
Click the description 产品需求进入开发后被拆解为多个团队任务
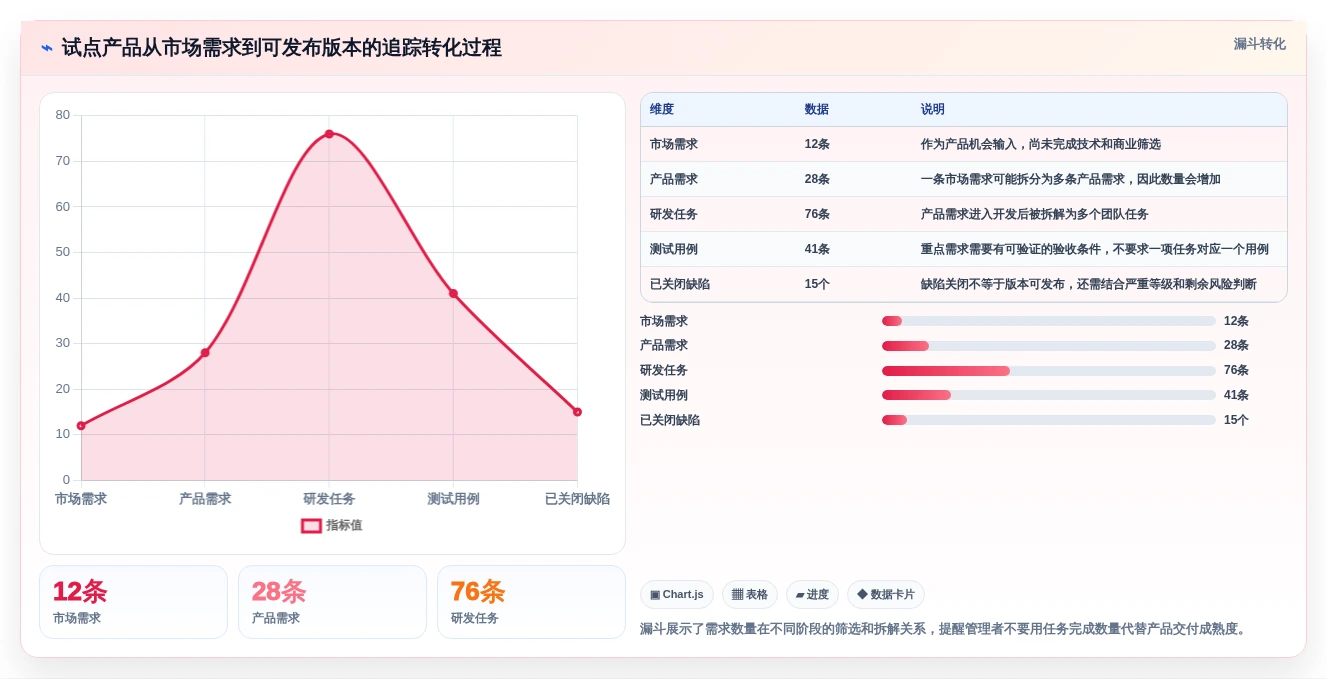(1035, 214)
